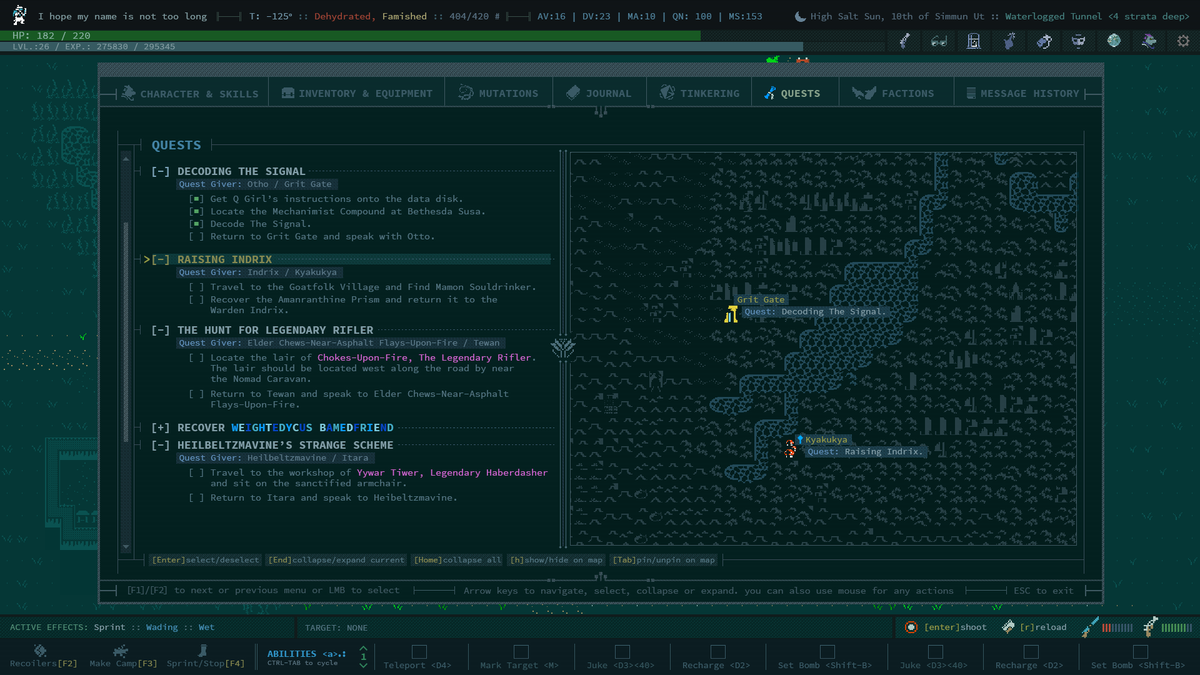The height and width of the screenshot is (675, 1200).
Task: Expand the RECOVER WEIGHTEDYCUS BAMEDFRIEND quest
Action: point(160,427)
